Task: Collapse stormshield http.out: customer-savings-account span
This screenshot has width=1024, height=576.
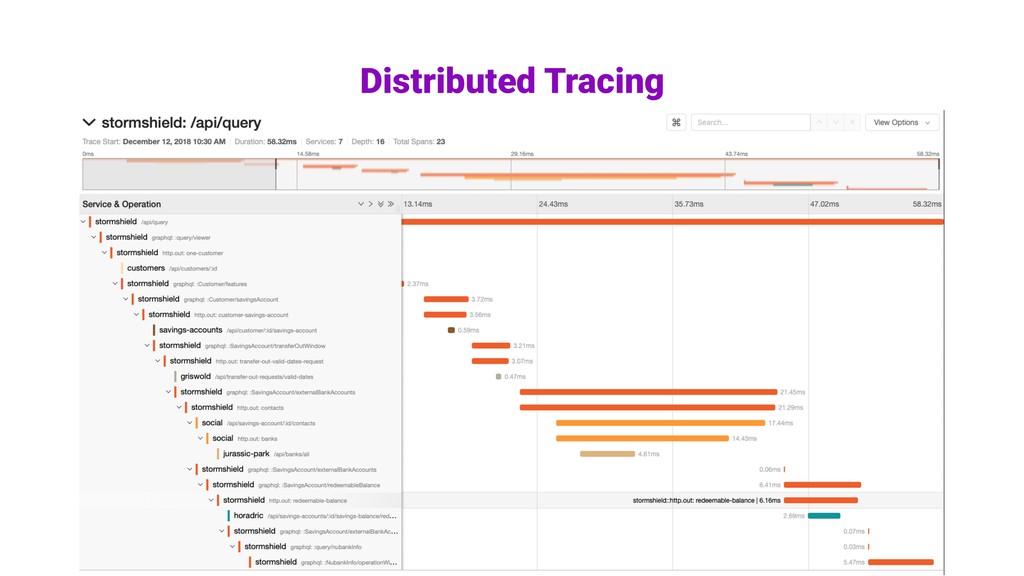Action: [136, 315]
